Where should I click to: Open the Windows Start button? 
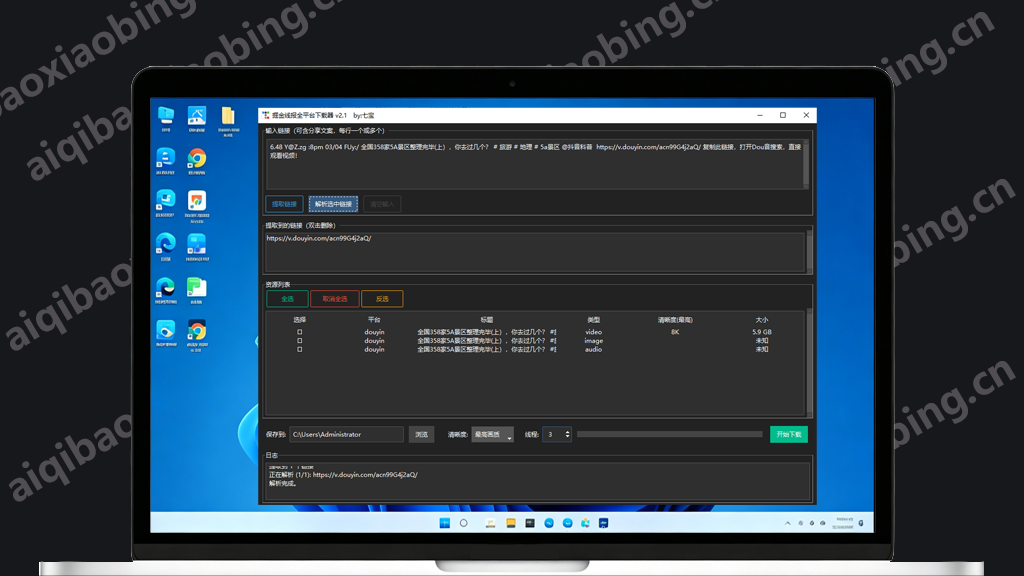(x=445, y=523)
